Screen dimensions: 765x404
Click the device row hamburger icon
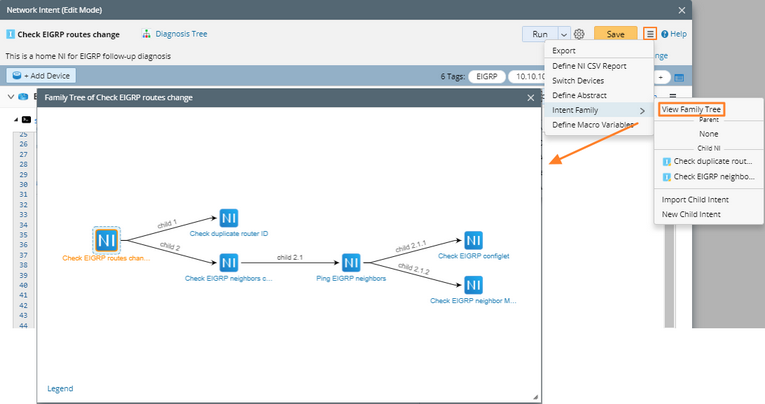673,96
